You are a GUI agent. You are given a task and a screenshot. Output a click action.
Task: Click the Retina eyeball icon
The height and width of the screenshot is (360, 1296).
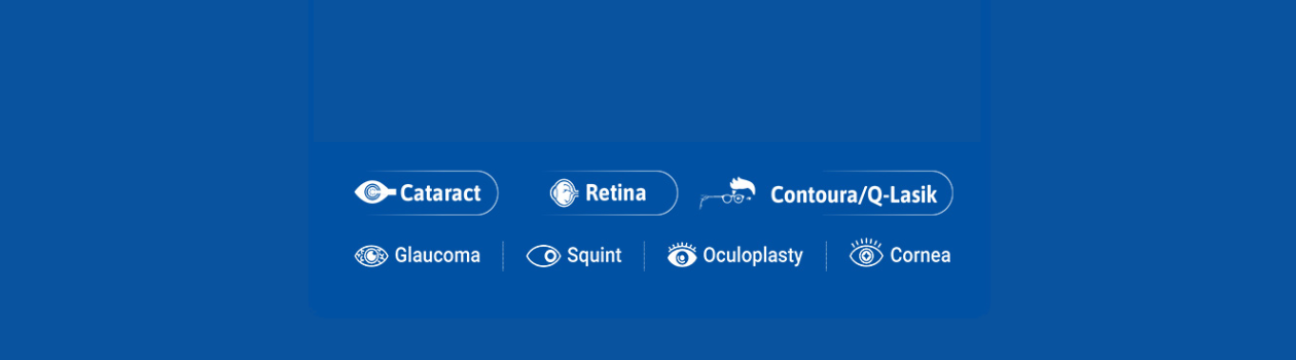tap(564, 193)
